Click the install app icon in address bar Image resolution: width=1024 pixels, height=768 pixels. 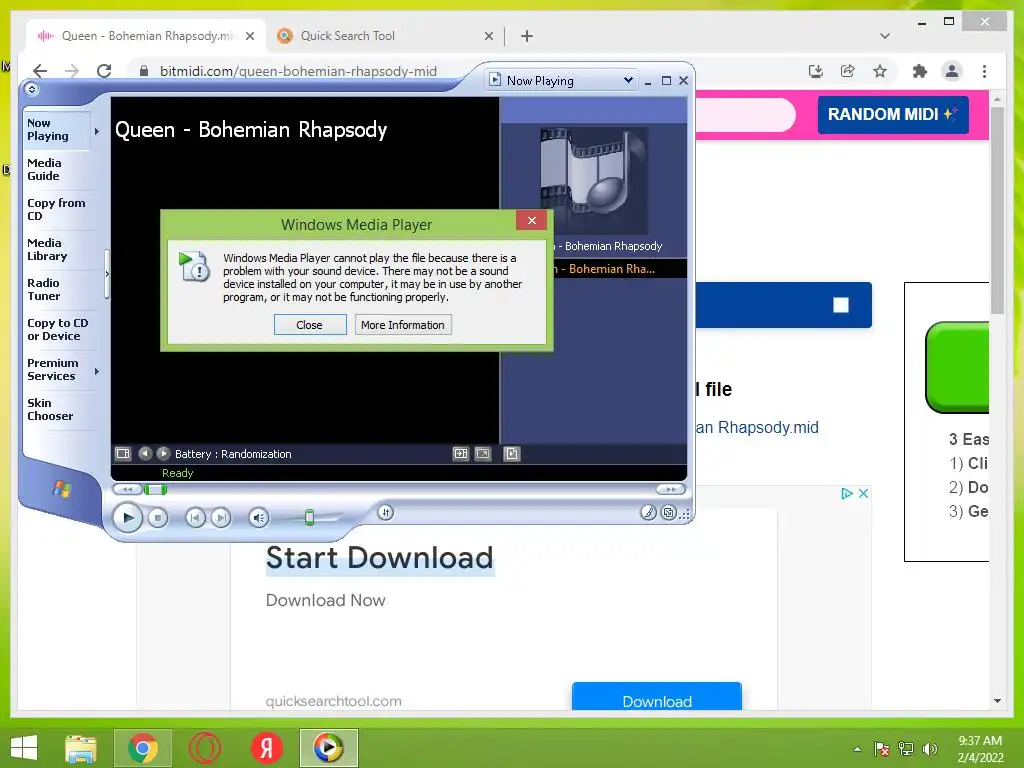[816, 71]
